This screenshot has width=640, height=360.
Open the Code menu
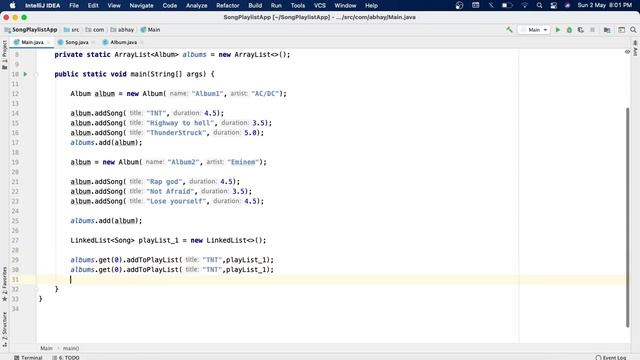(x=170, y=6)
